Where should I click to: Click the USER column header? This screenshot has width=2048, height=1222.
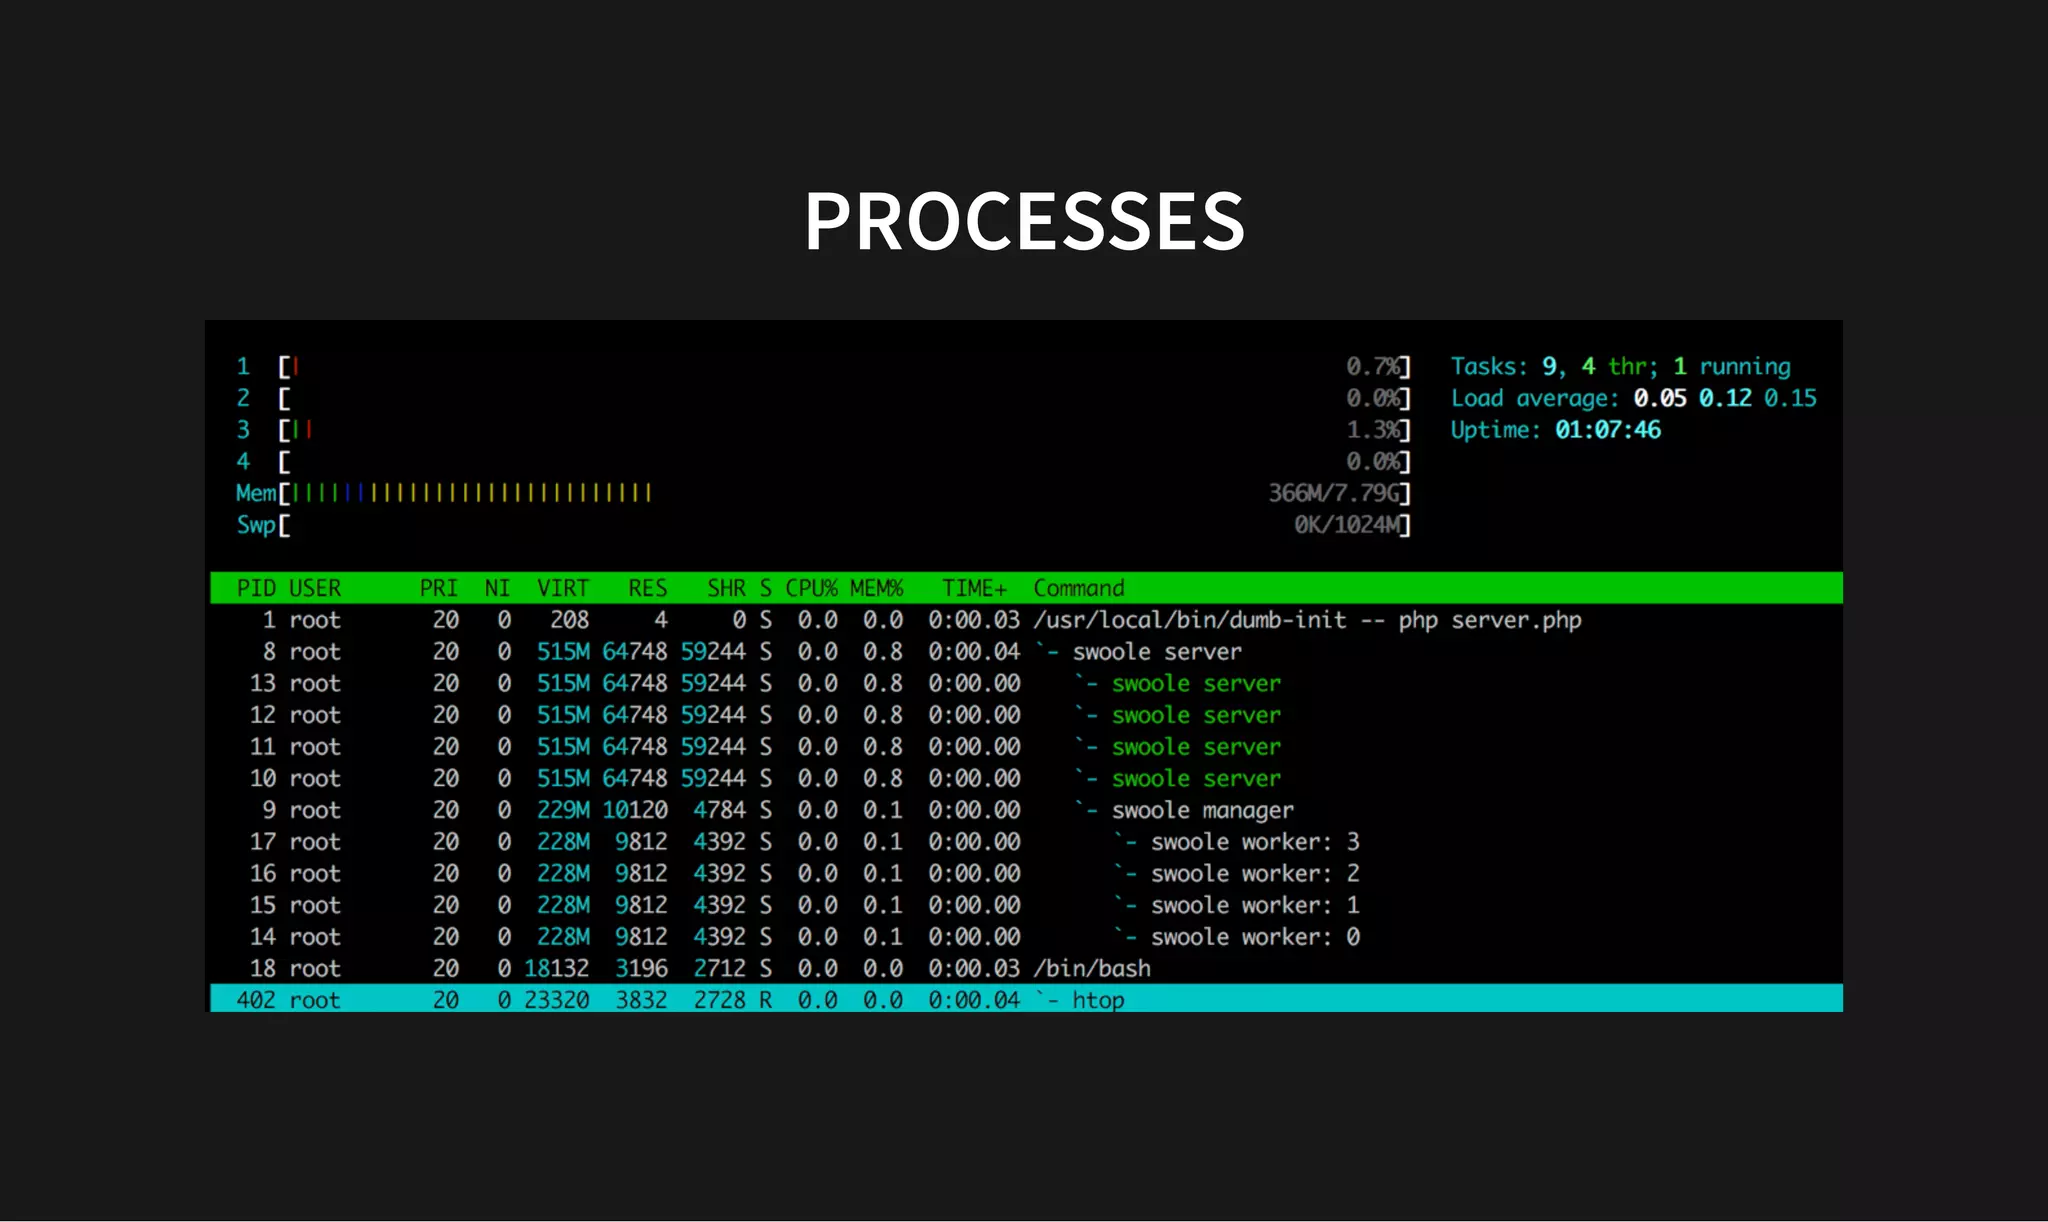pyautogui.click(x=315, y=588)
